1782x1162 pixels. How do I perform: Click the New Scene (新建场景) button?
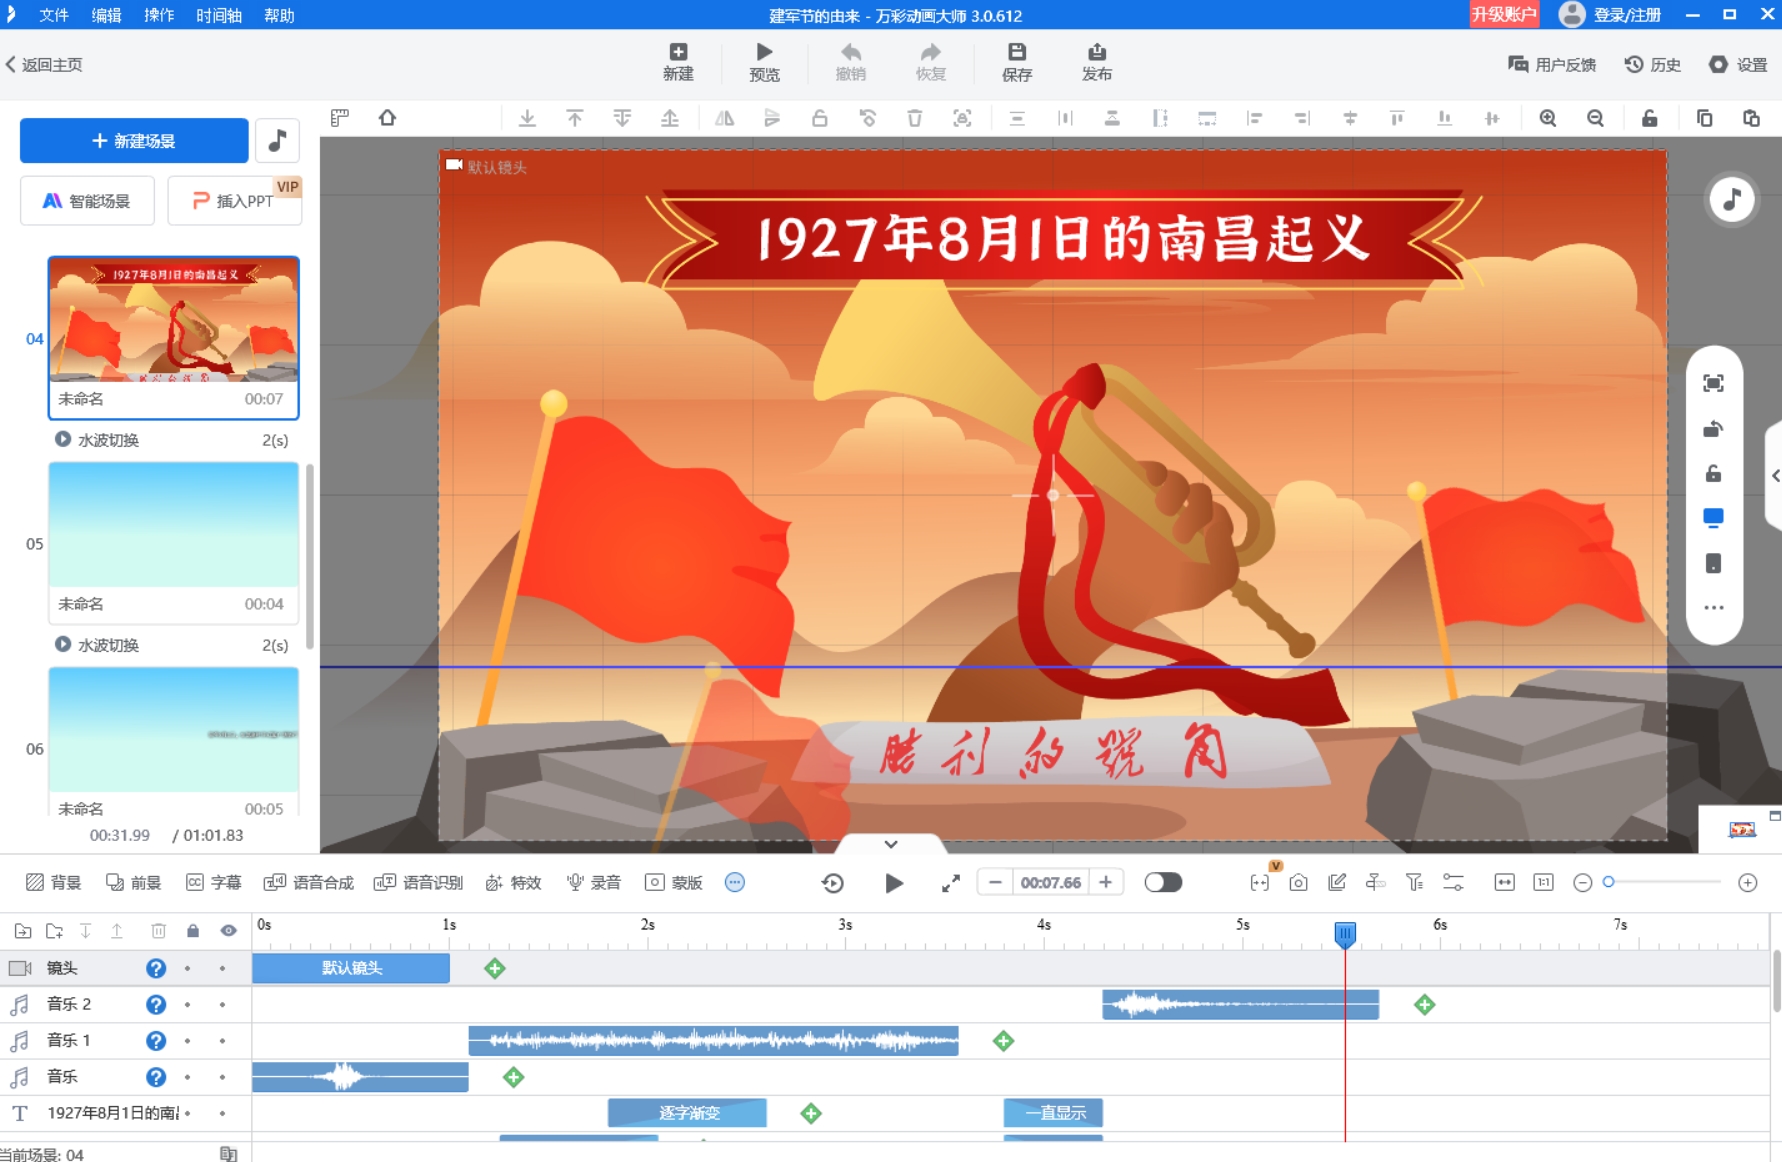pyautogui.click(x=134, y=141)
